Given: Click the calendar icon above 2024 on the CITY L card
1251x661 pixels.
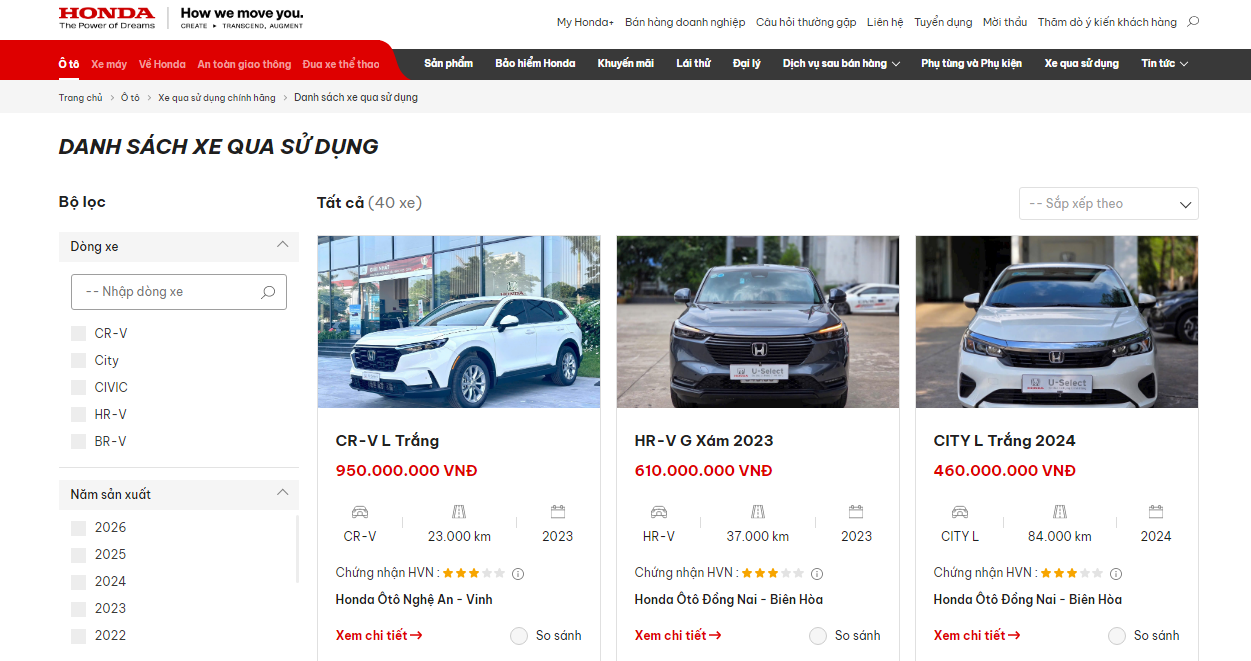Looking at the screenshot, I should click(1156, 512).
